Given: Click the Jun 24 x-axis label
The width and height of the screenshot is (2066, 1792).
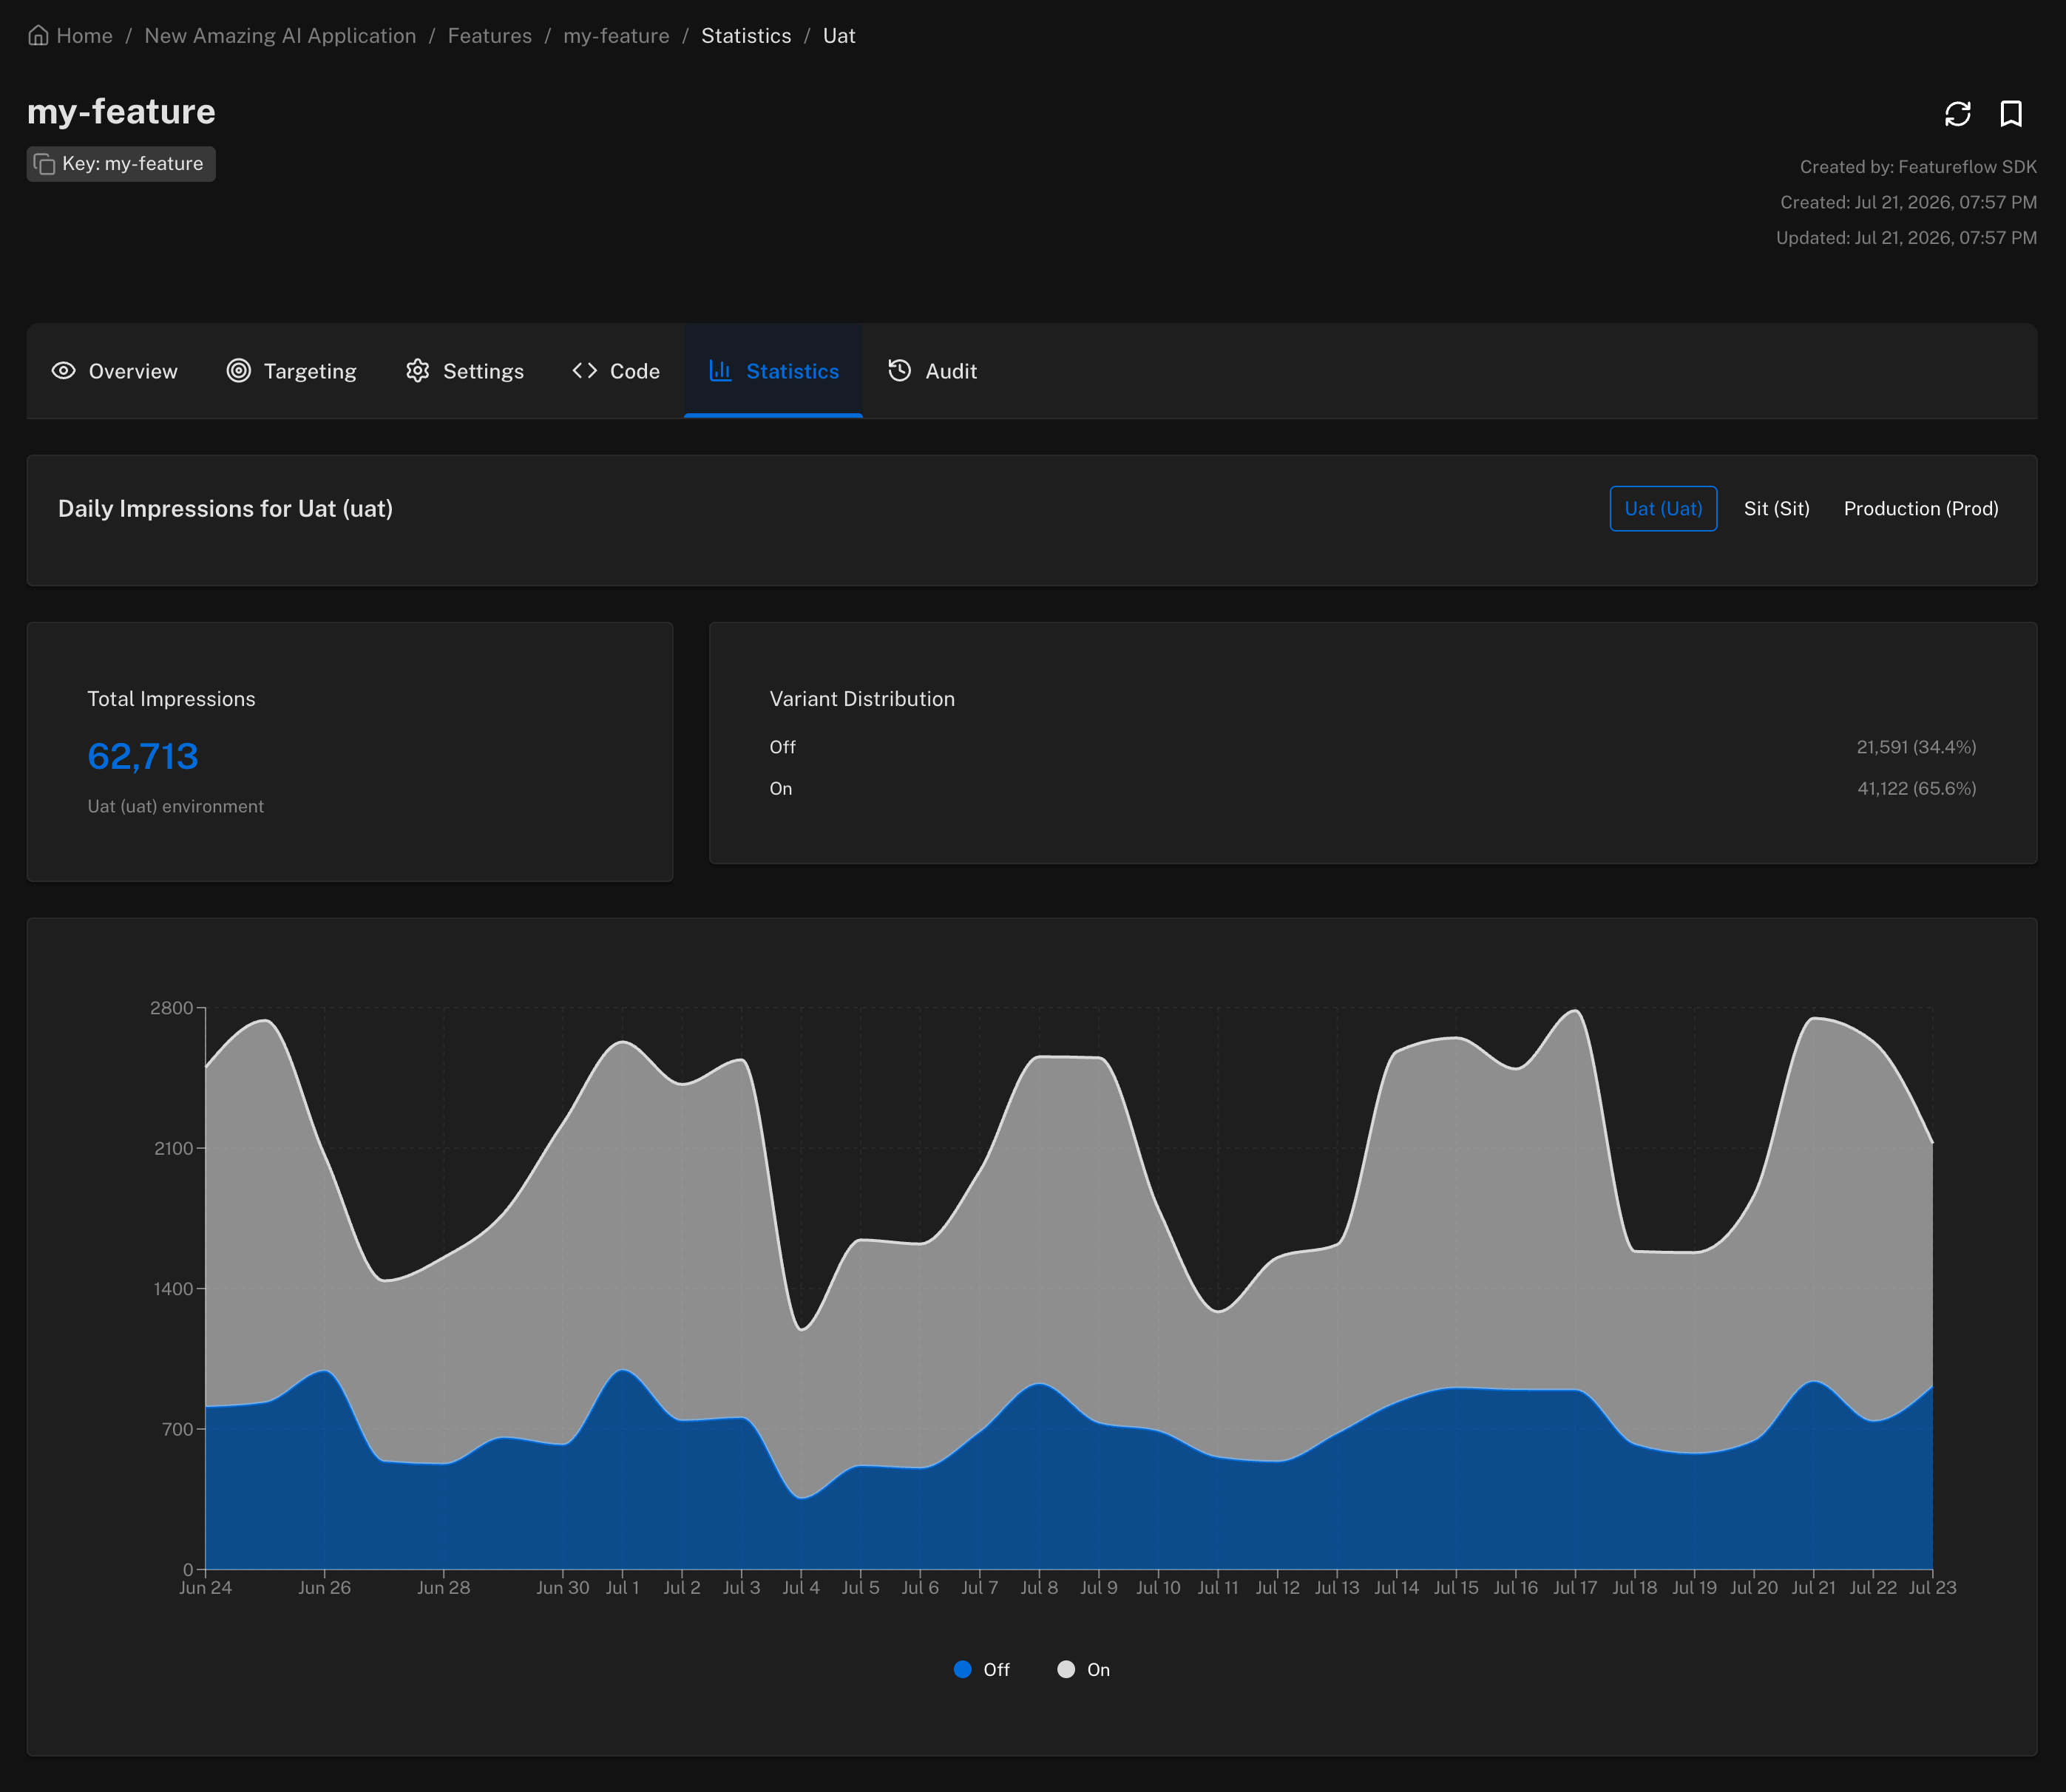Looking at the screenshot, I should (x=205, y=1587).
